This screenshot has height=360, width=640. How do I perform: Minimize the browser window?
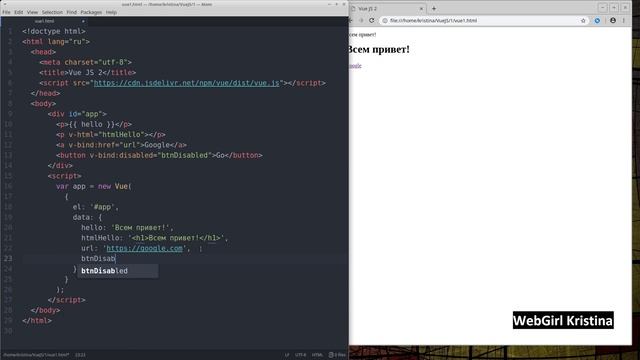602,8
